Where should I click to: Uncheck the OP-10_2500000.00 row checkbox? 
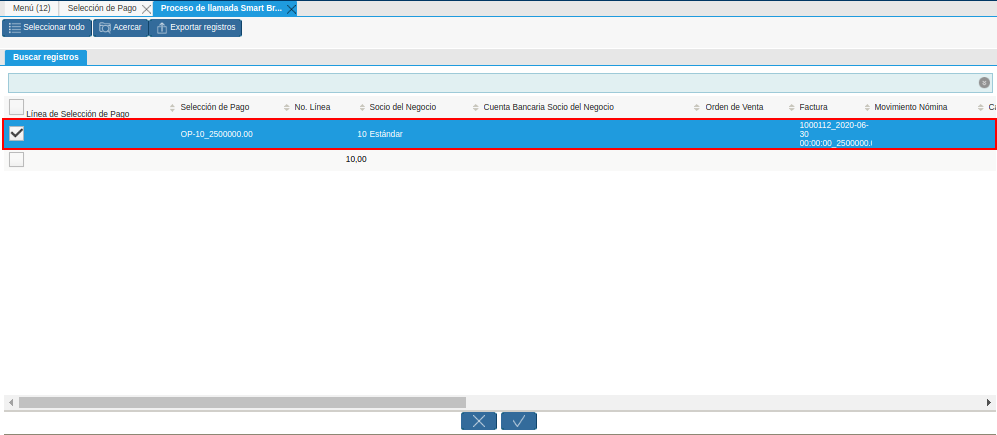[x=17, y=134]
